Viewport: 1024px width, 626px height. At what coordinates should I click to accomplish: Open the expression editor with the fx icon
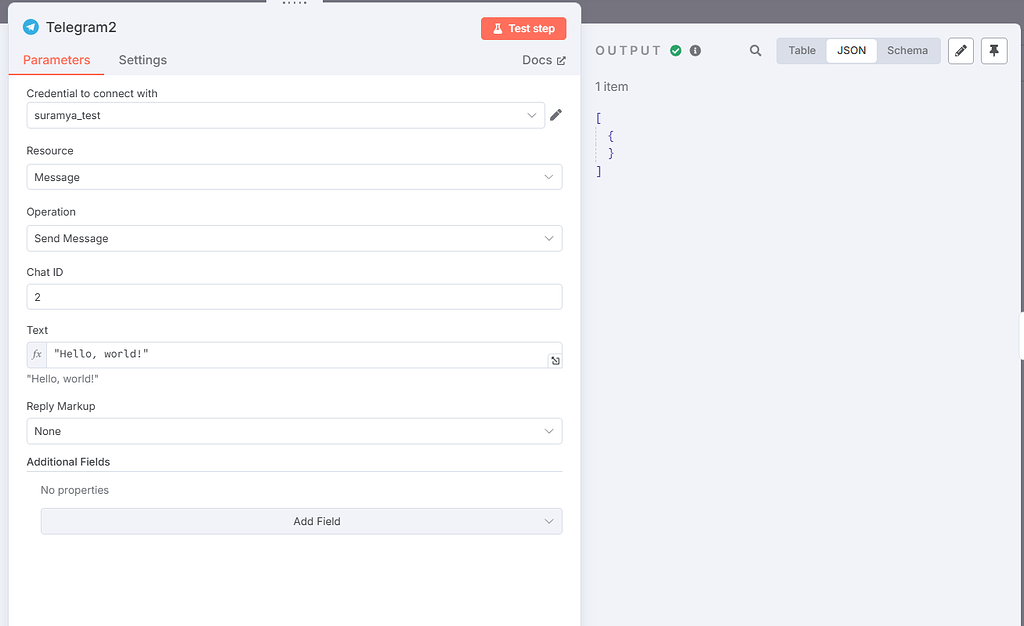37,354
